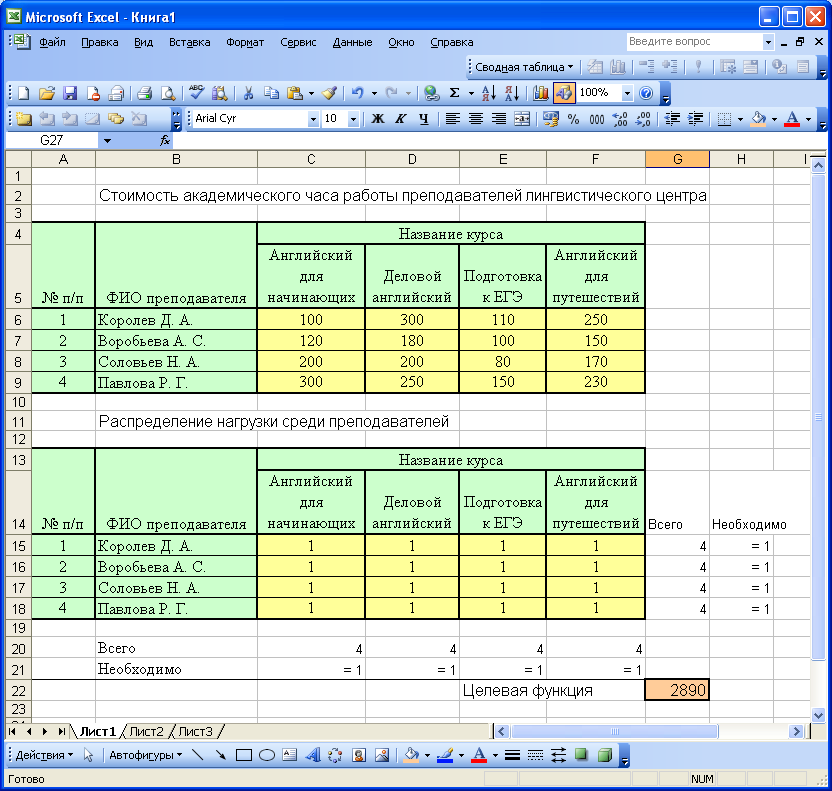Click the Merge and Center icon
Viewport: 832px width, 791px height.
[x=522, y=119]
